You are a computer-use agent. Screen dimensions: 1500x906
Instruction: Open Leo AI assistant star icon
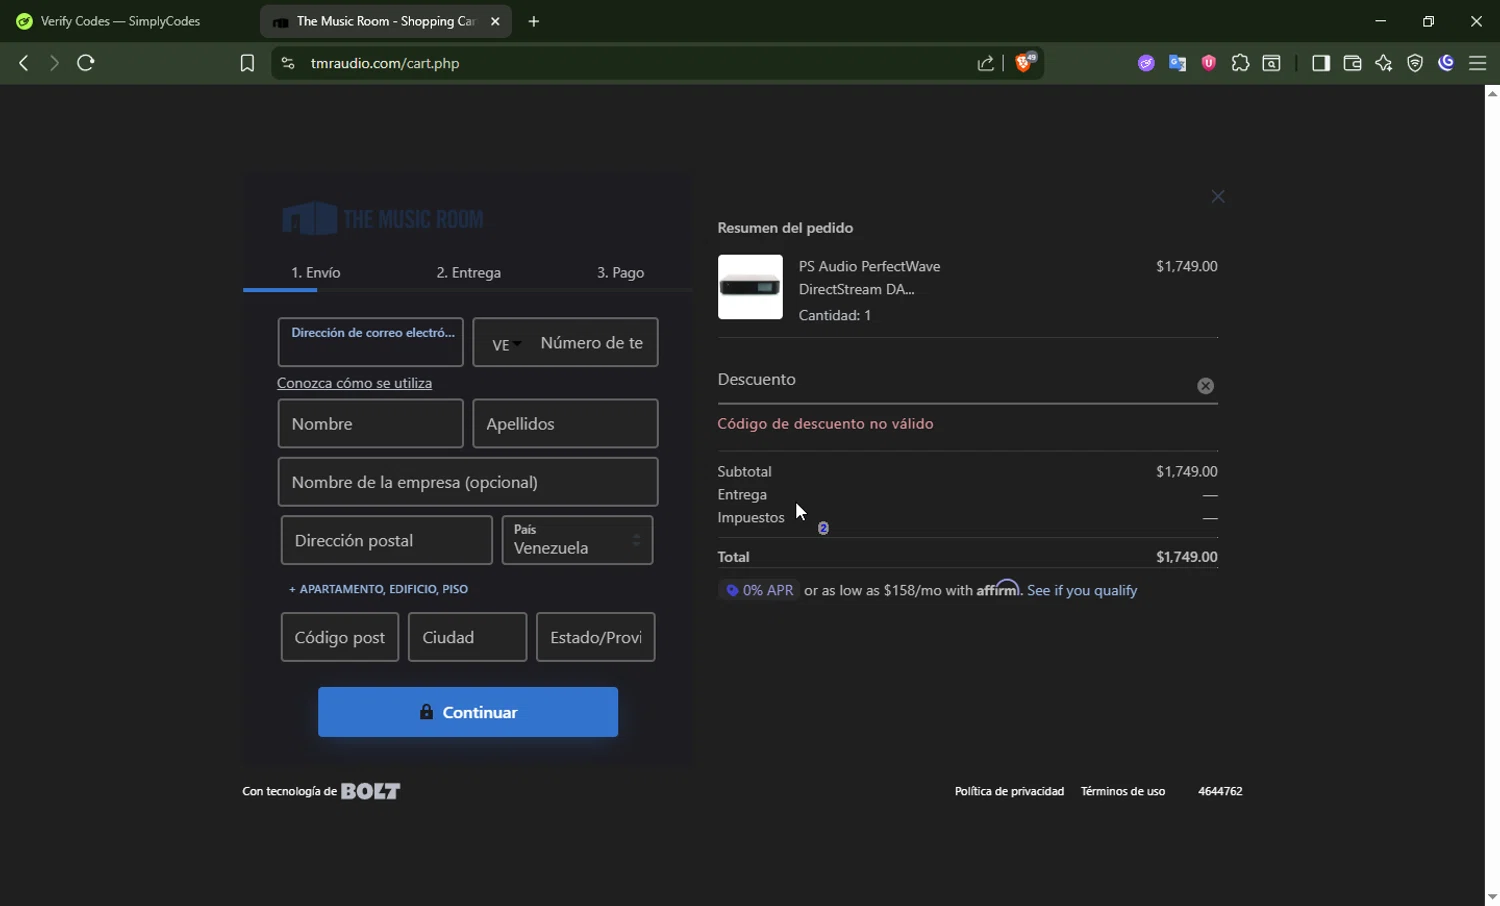pyautogui.click(x=1384, y=63)
